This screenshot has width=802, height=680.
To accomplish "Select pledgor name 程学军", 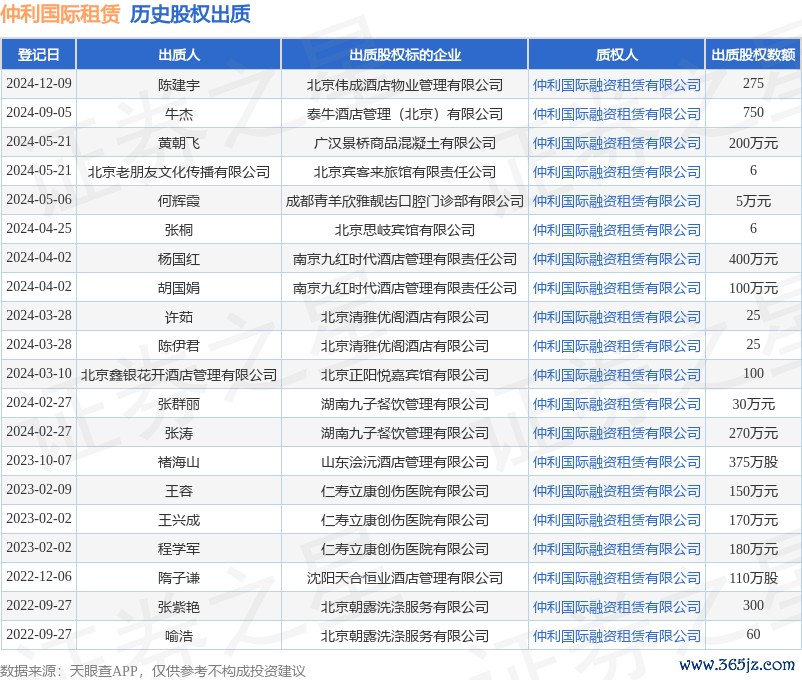I will point(179,549).
